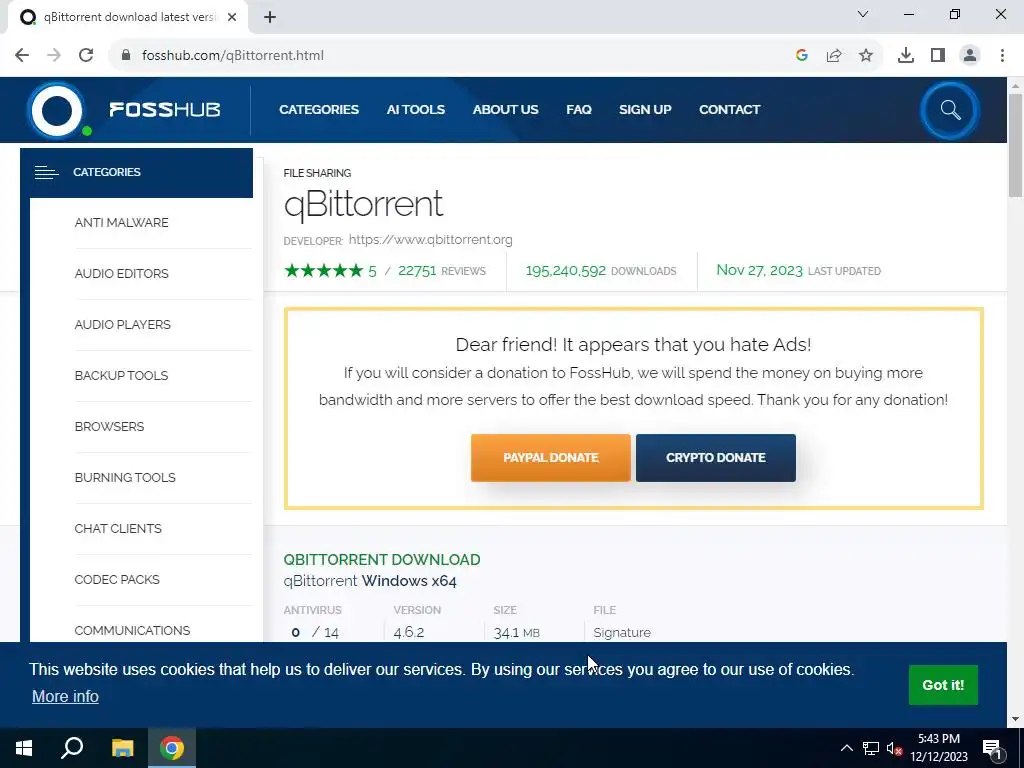Click the share page icon
The width and height of the screenshot is (1024, 768).
(x=834, y=56)
